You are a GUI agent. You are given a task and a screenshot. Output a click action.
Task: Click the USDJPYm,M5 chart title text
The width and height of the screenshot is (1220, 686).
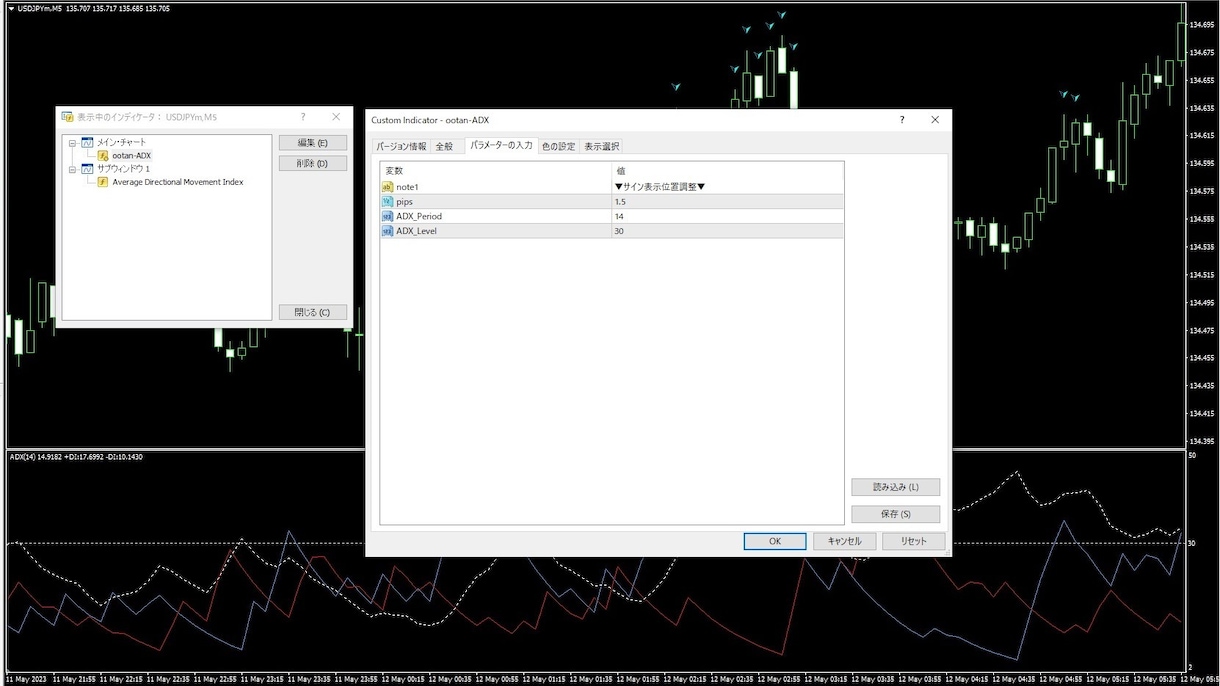[40, 8]
